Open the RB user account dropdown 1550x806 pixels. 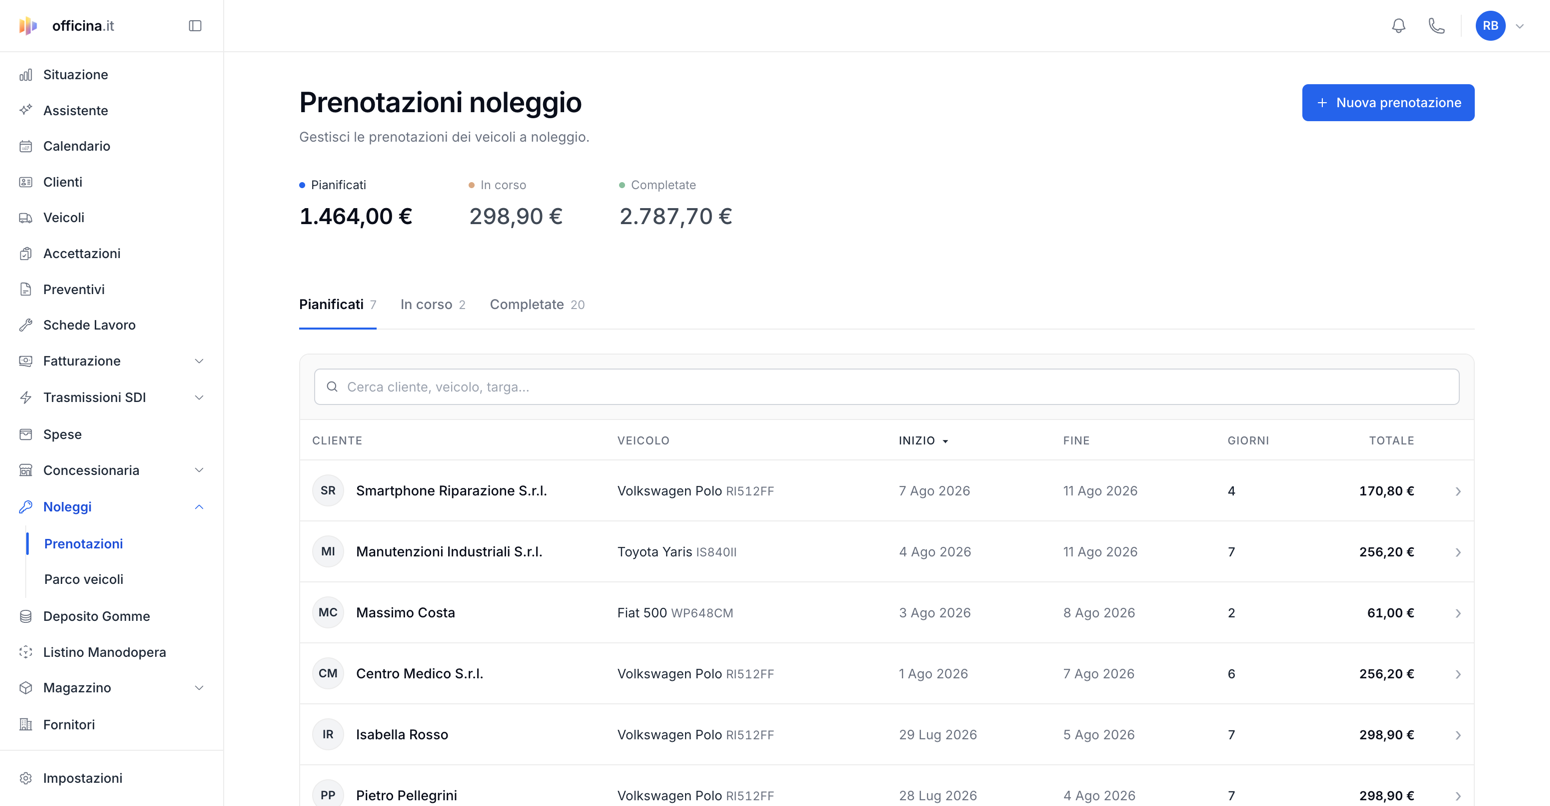1500,26
